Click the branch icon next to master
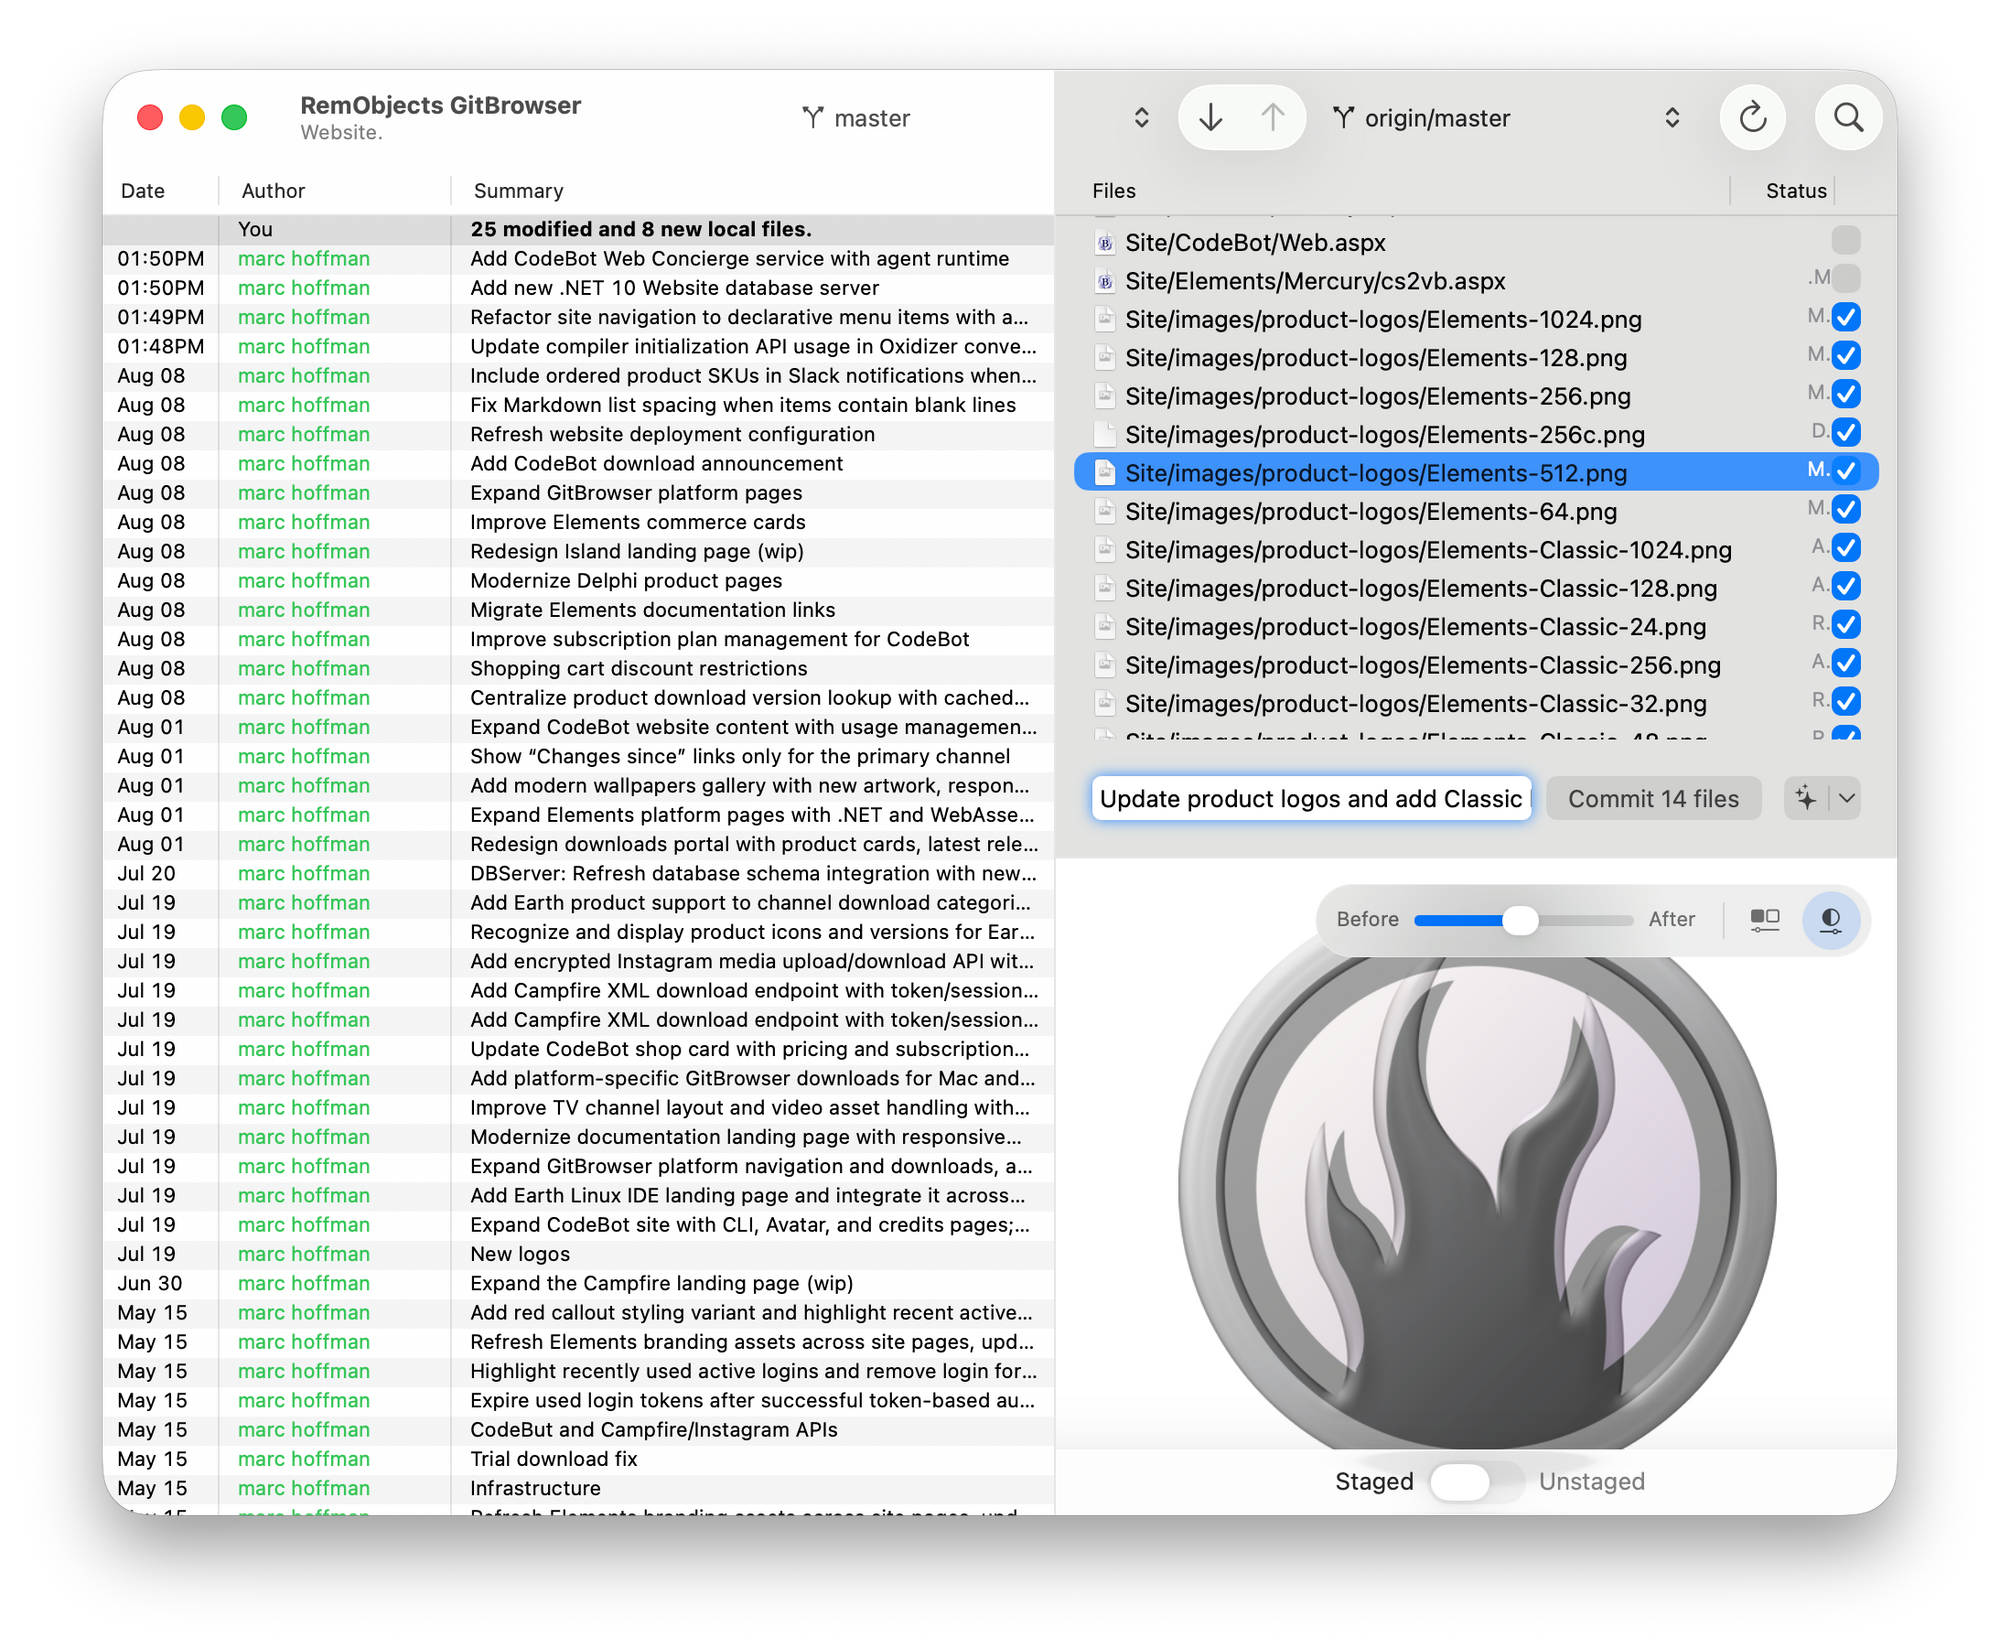 click(813, 118)
